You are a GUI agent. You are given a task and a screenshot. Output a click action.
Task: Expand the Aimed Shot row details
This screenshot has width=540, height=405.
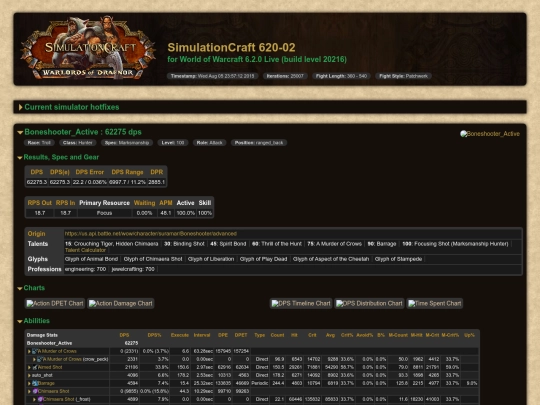(x=29, y=367)
